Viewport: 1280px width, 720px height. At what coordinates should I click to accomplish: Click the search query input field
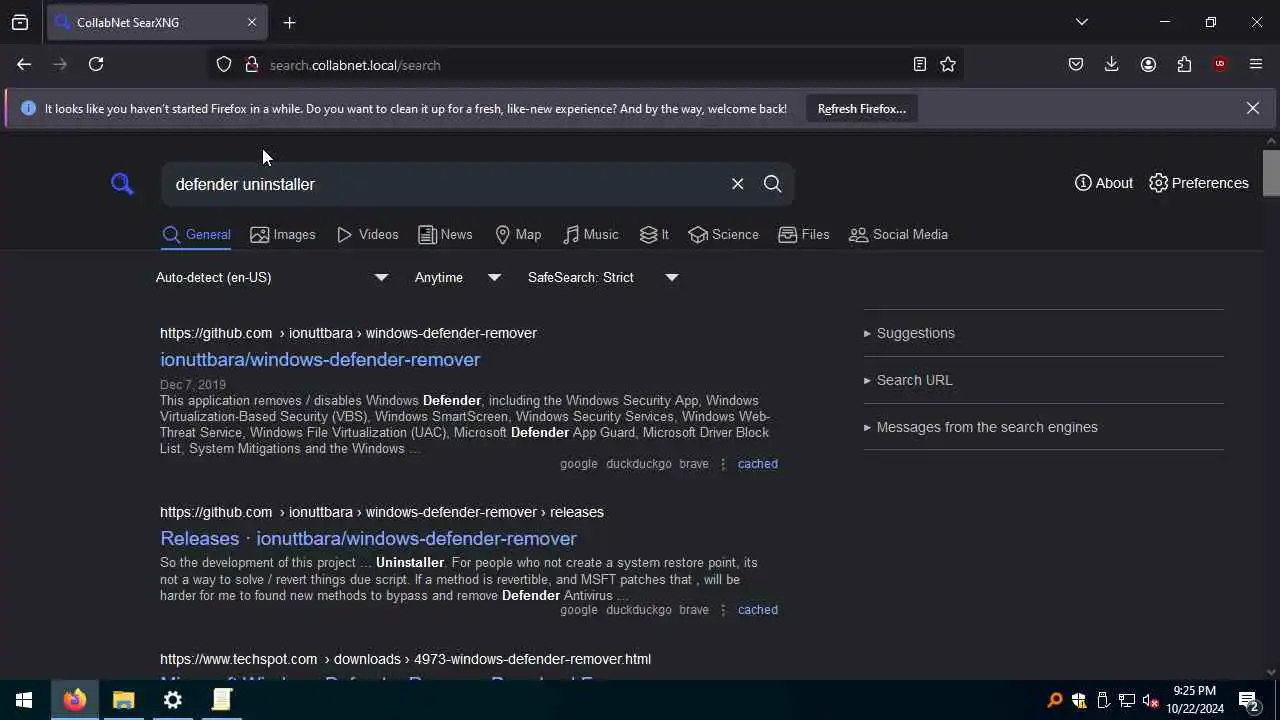tap(444, 184)
